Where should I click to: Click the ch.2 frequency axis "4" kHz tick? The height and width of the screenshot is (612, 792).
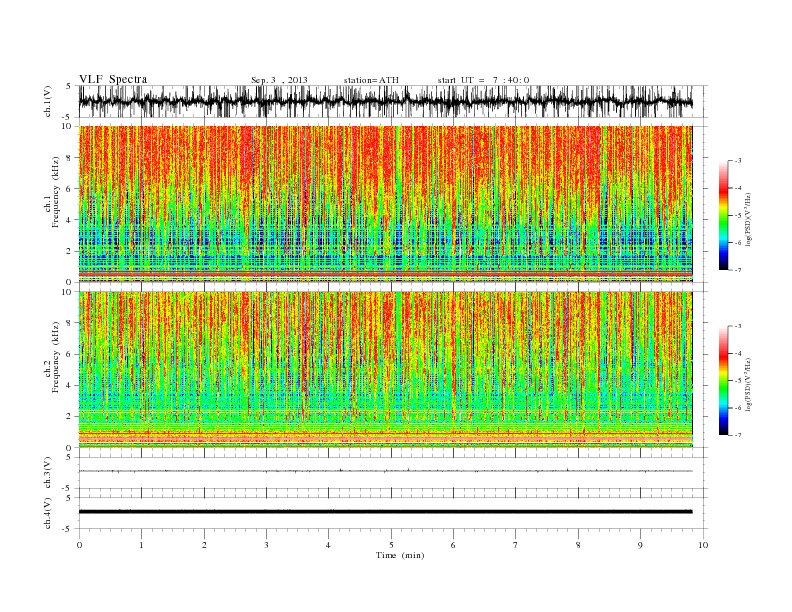pyautogui.click(x=69, y=385)
